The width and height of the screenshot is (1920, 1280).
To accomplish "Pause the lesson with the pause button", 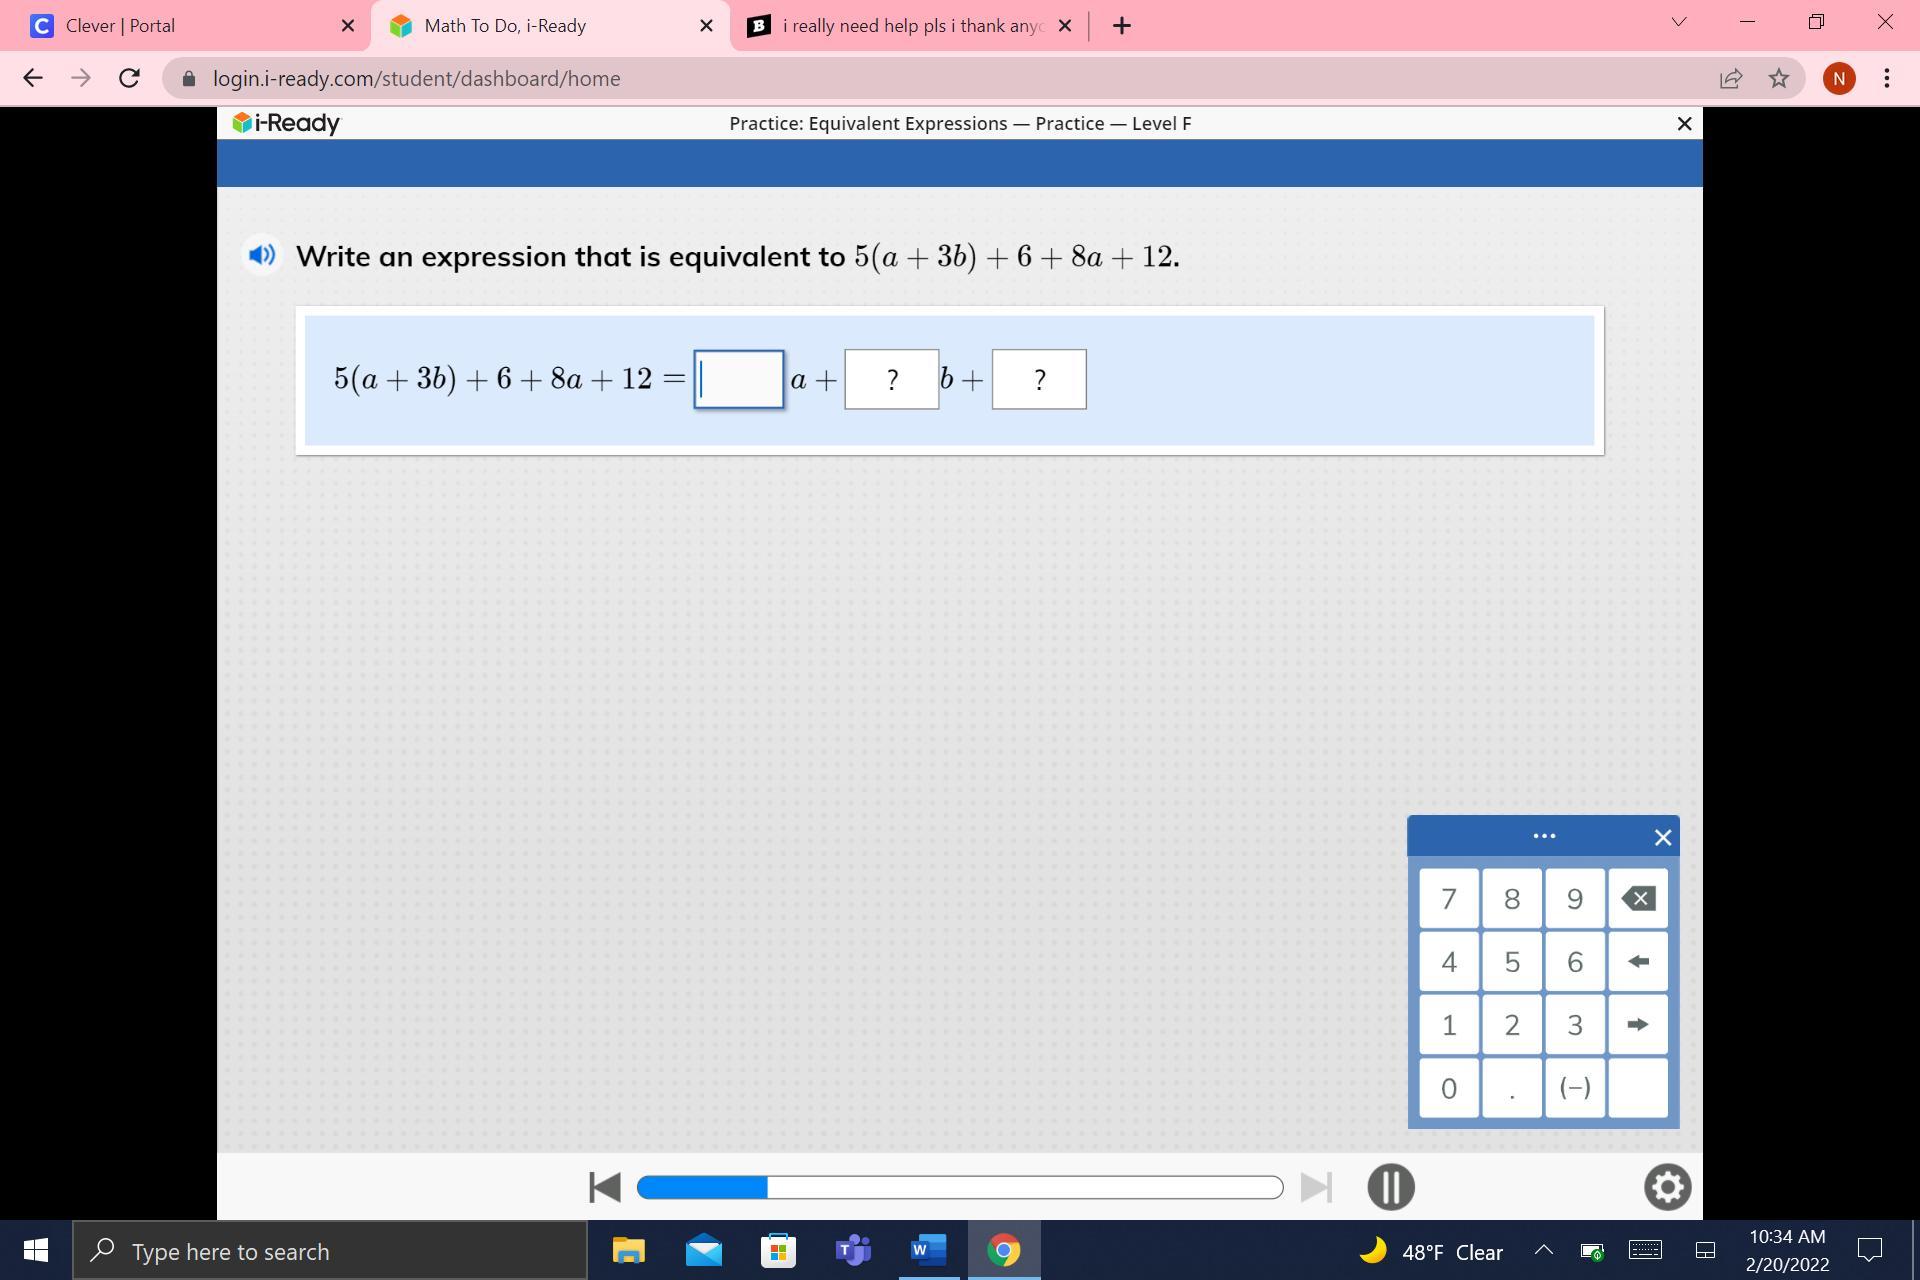I will click(1390, 1187).
